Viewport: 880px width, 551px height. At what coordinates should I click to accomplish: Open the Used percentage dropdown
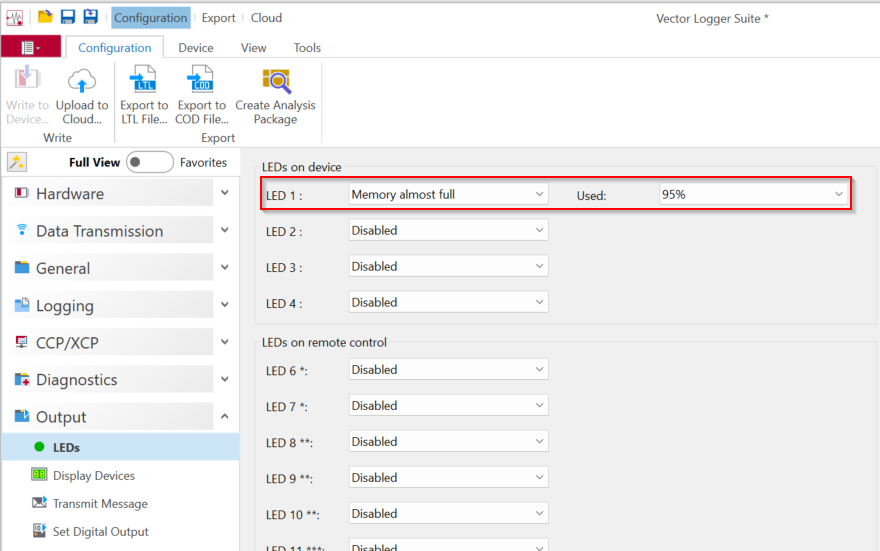pos(753,194)
